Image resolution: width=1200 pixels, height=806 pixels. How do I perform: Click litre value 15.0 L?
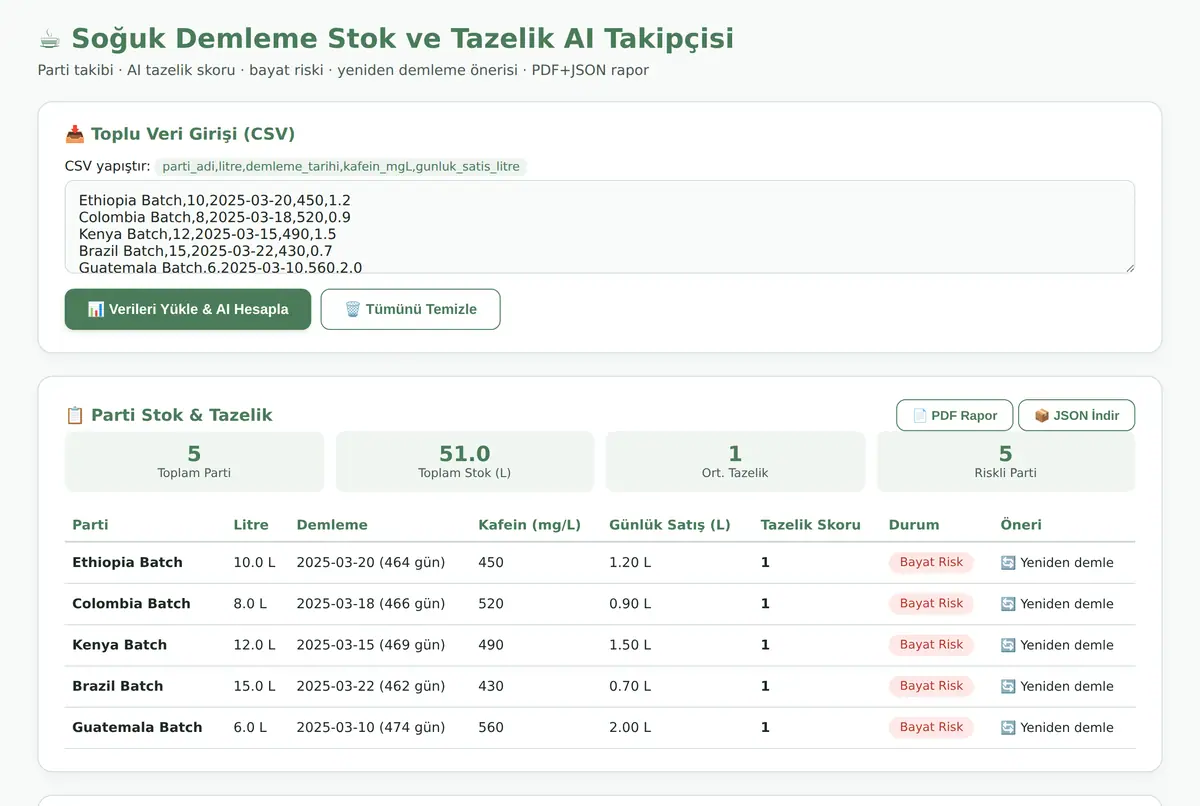pyautogui.click(x=254, y=686)
